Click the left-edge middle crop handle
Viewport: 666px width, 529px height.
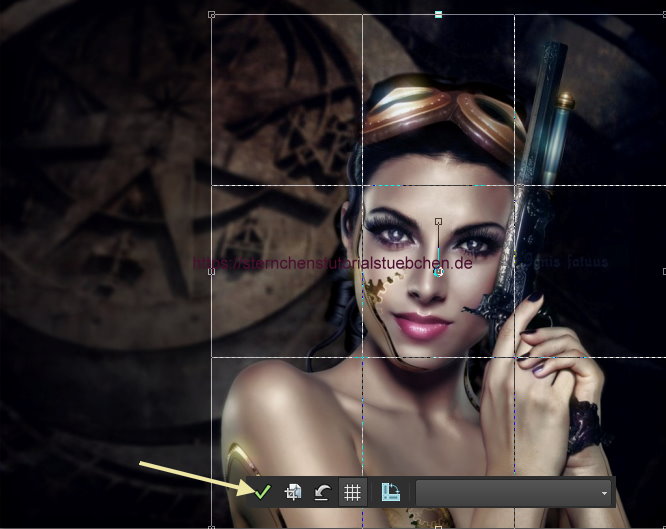pyautogui.click(x=212, y=272)
